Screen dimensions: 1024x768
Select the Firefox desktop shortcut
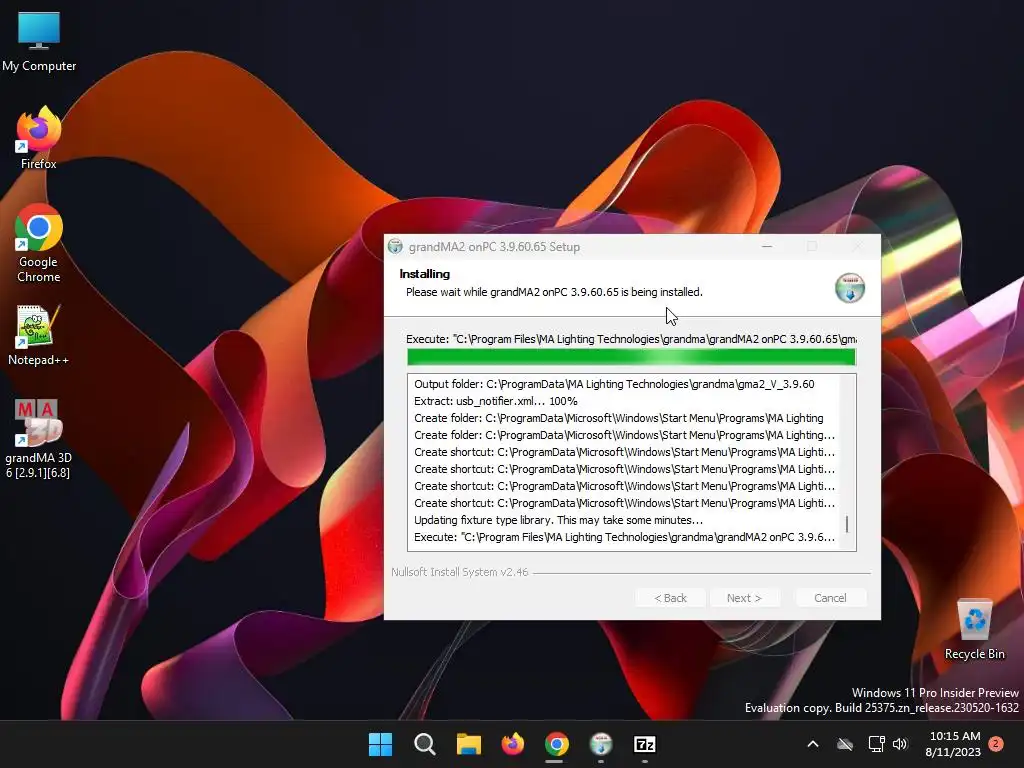click(x=39, y=138)
